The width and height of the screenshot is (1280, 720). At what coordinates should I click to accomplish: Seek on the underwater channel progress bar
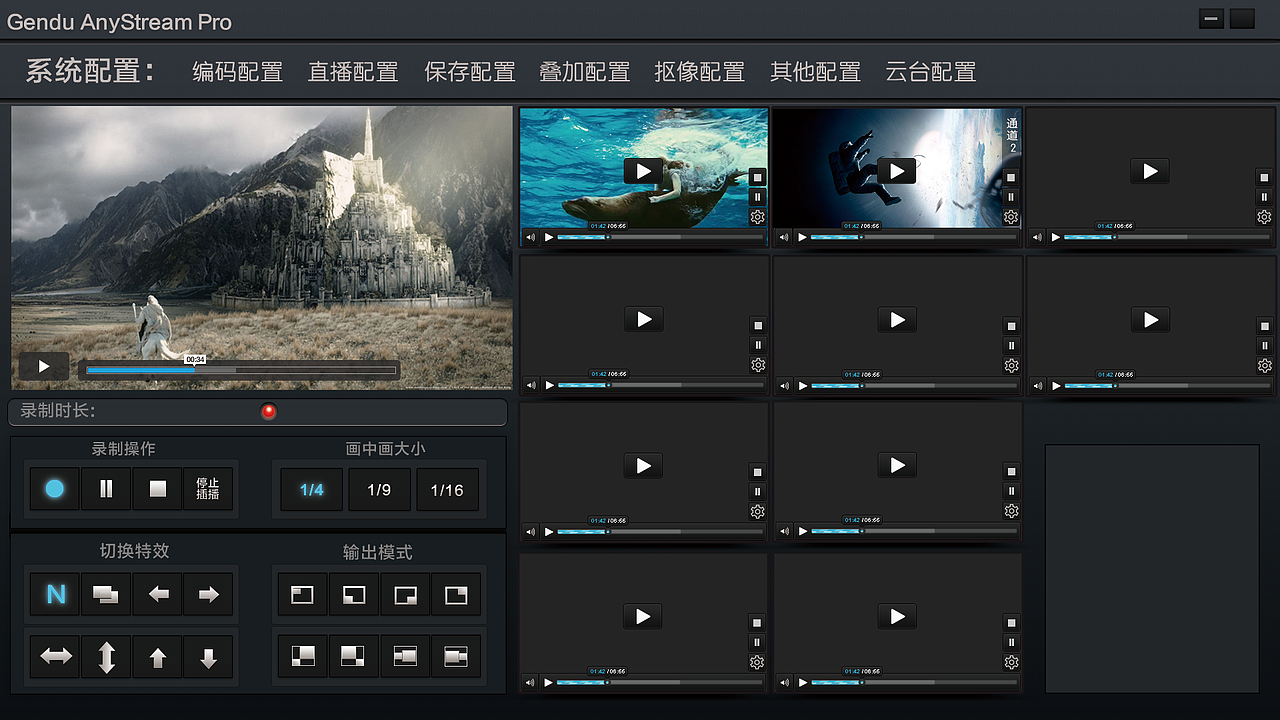(660, 238)
